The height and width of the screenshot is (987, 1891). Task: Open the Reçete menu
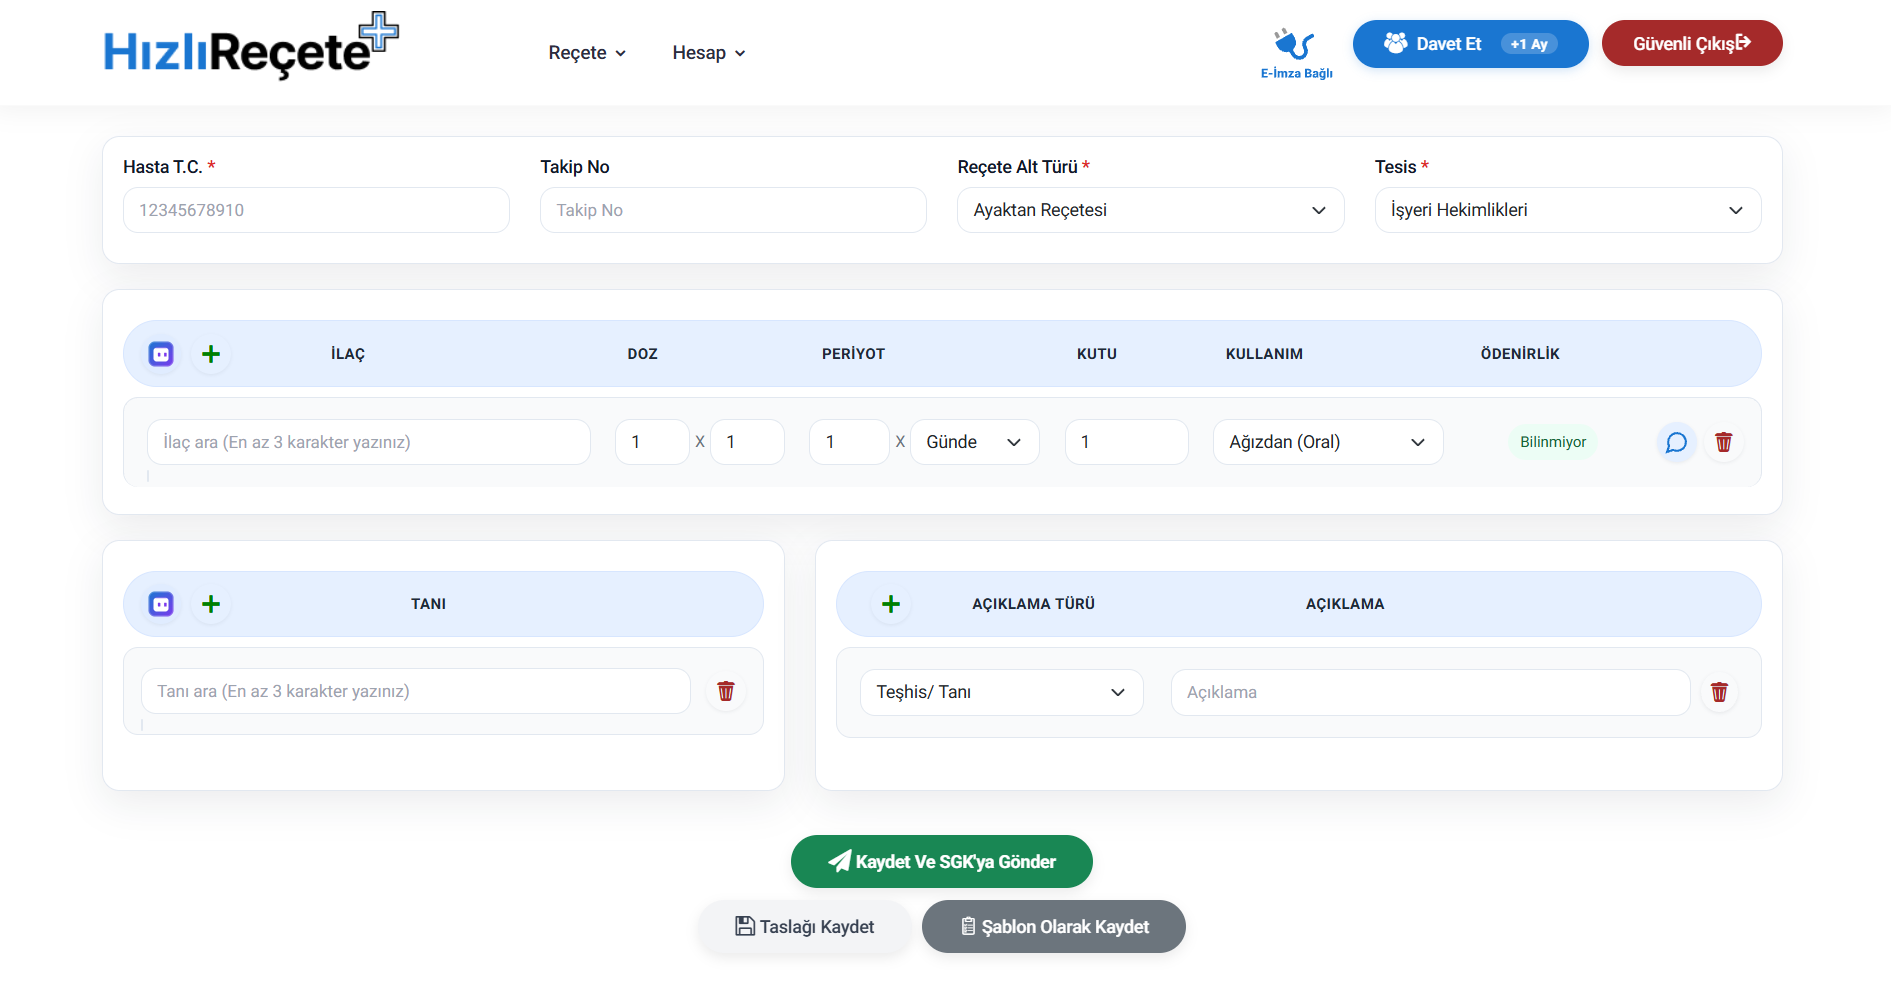coord(587,53)
